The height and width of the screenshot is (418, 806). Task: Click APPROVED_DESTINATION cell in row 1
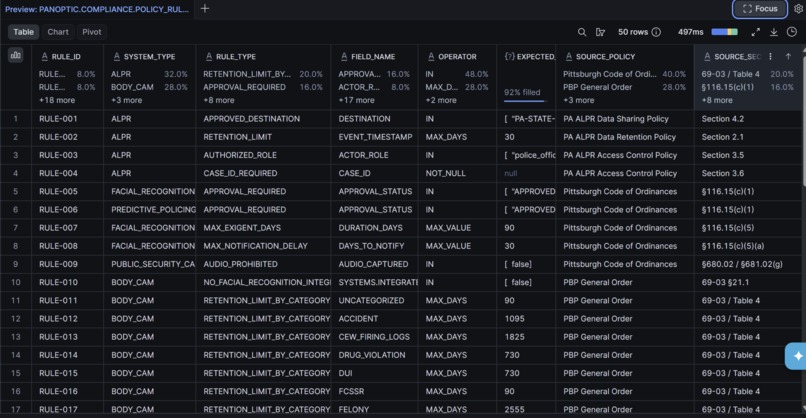tap(263, 119)
